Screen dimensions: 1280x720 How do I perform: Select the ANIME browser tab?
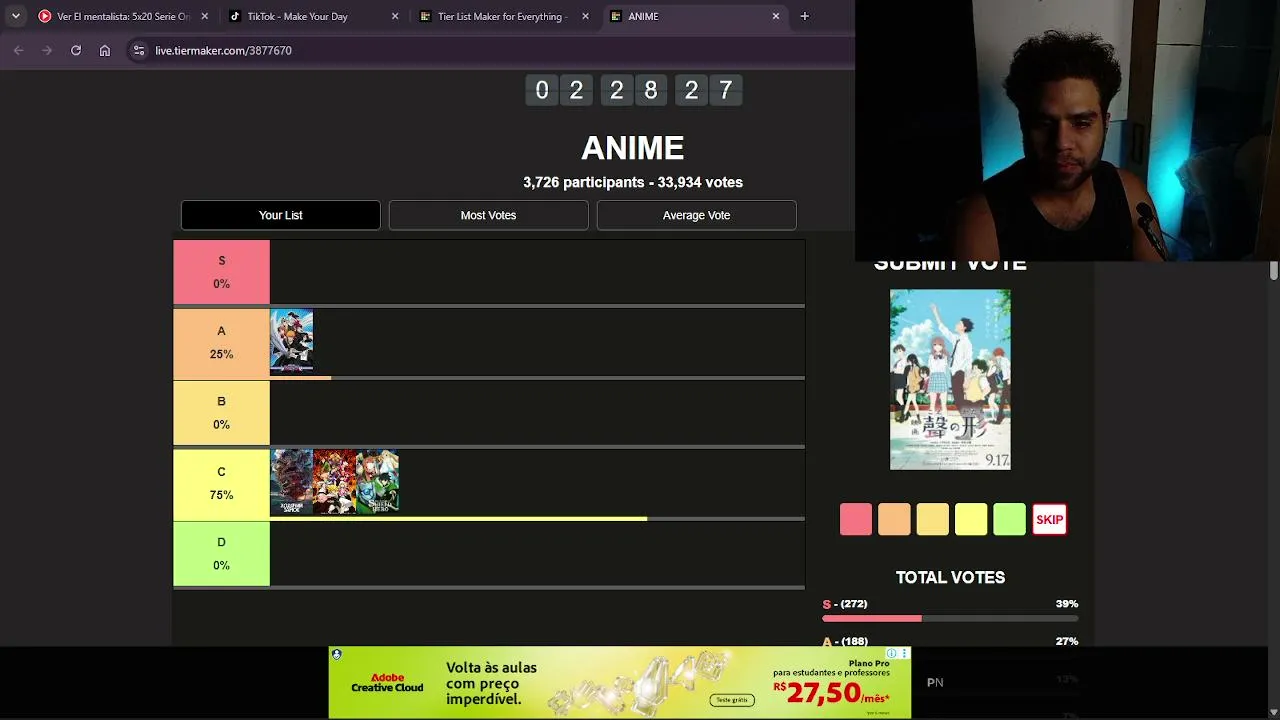click(693, 16)
